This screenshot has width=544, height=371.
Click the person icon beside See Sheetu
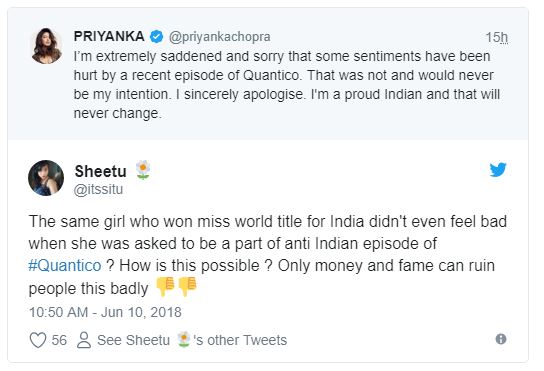(x=84, y=340)
